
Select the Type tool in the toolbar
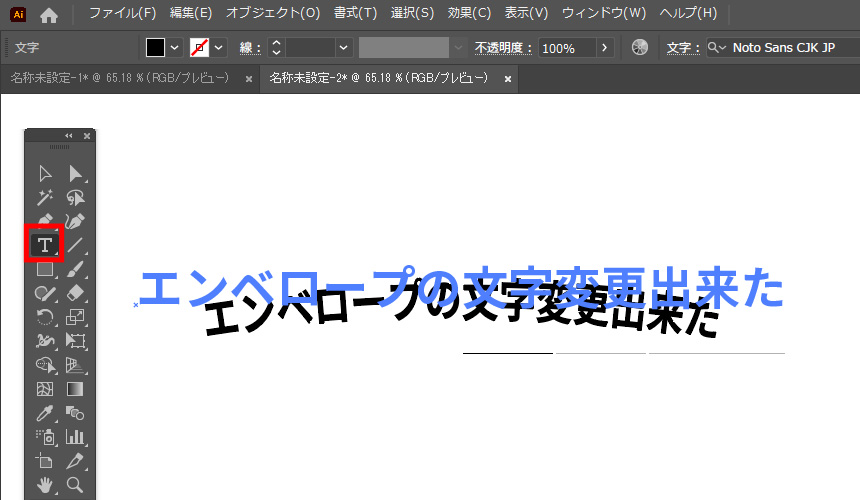44,245
